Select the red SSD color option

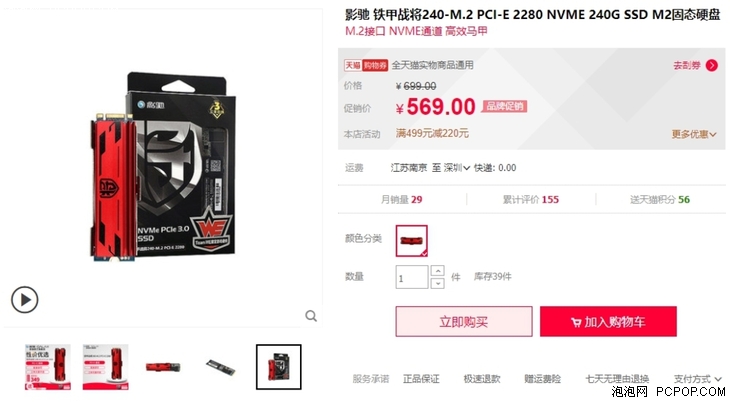point(412,241)
